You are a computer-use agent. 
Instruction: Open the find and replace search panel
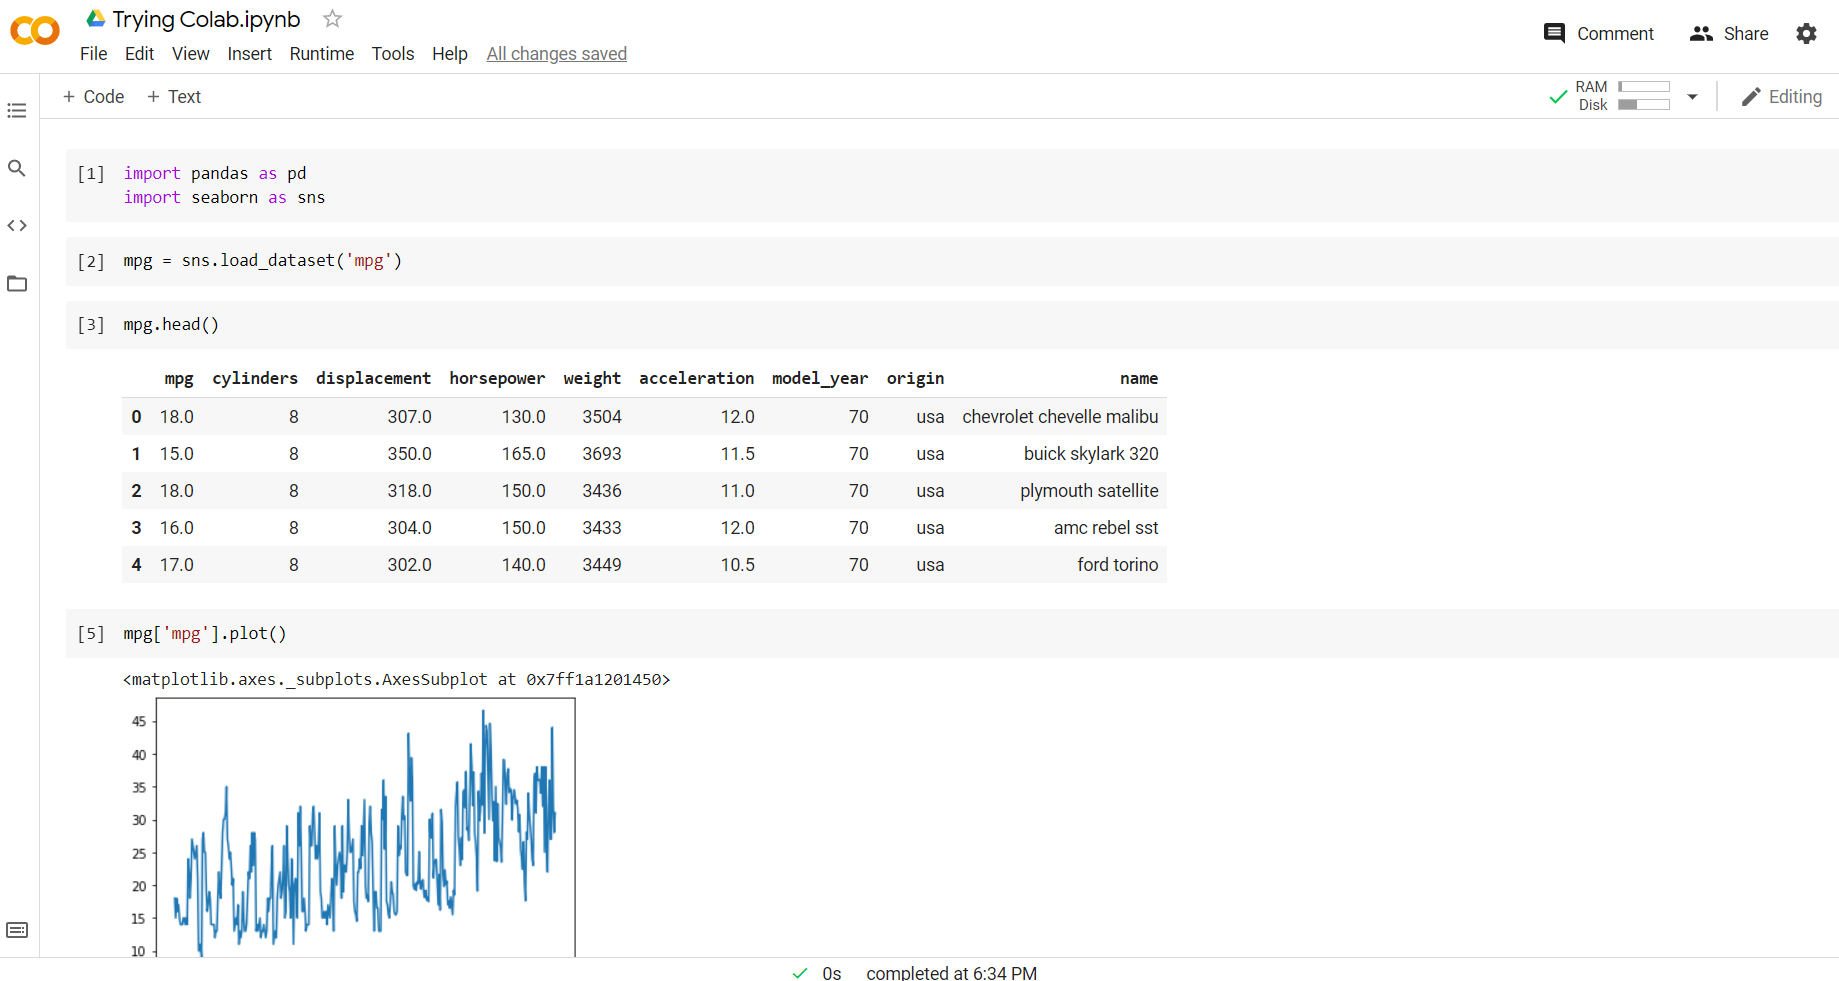[17, 168]
